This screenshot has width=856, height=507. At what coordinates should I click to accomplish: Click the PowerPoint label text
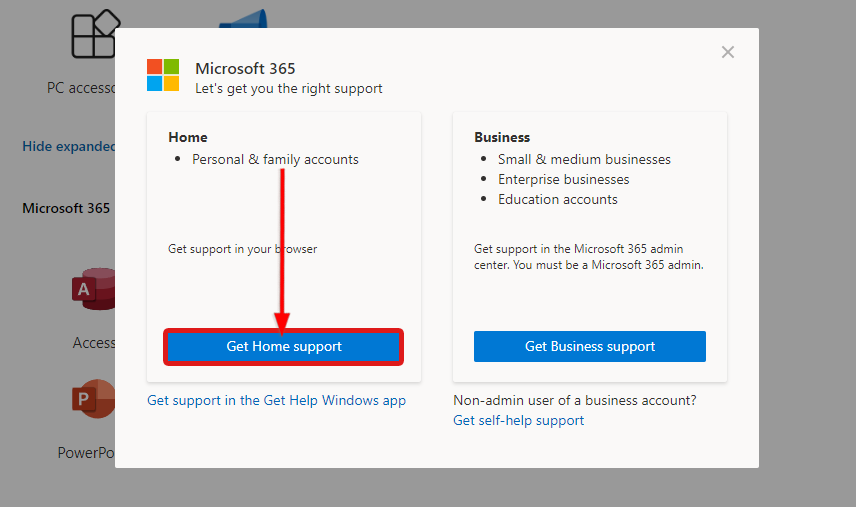pyautogui.click(x=86, y=453)
